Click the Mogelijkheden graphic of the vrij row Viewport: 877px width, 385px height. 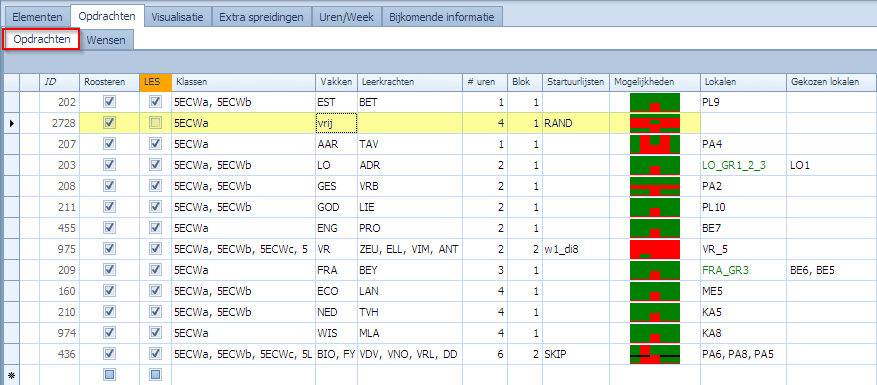[654, 124]
